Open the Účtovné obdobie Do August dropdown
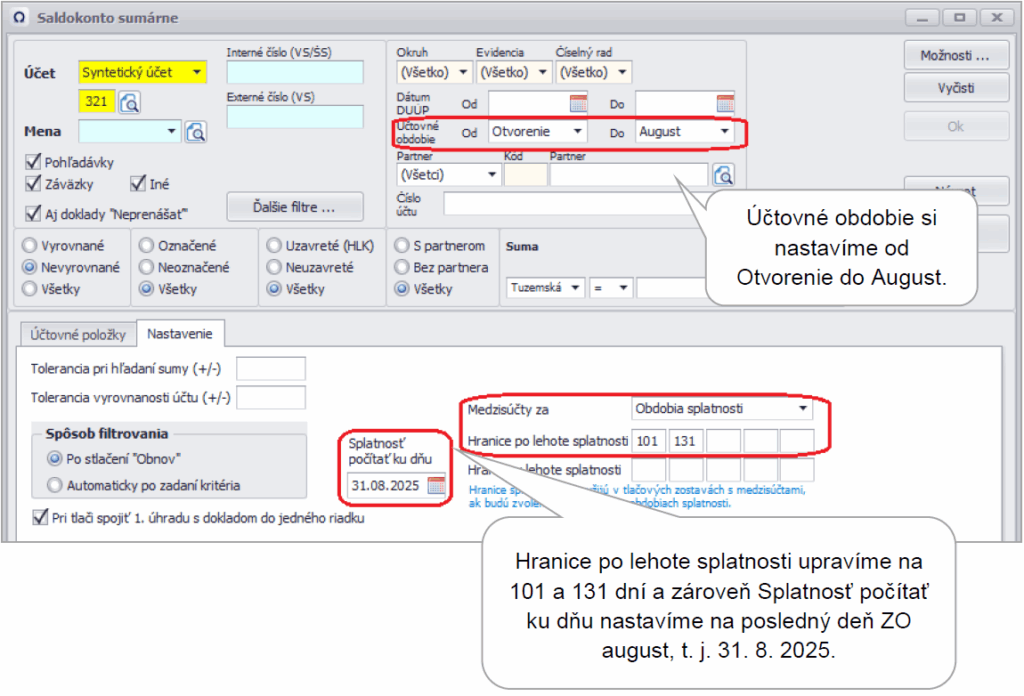 tap(723, 131)
